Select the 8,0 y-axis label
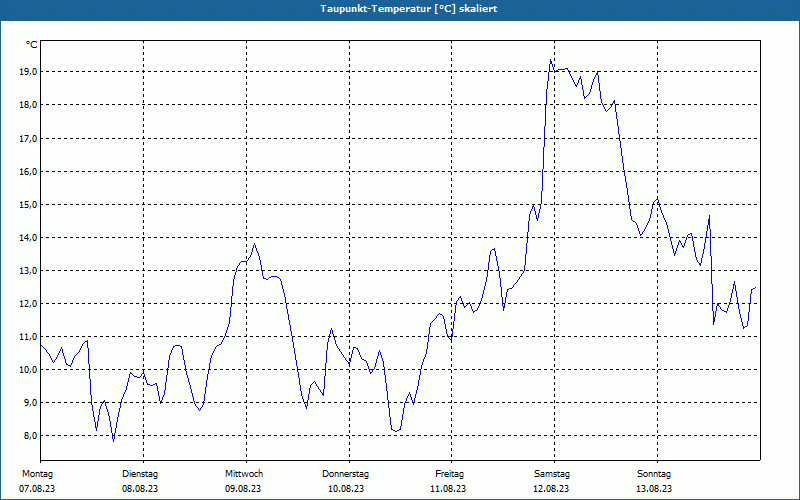800x500 pixels. click(x=31, y=436)
